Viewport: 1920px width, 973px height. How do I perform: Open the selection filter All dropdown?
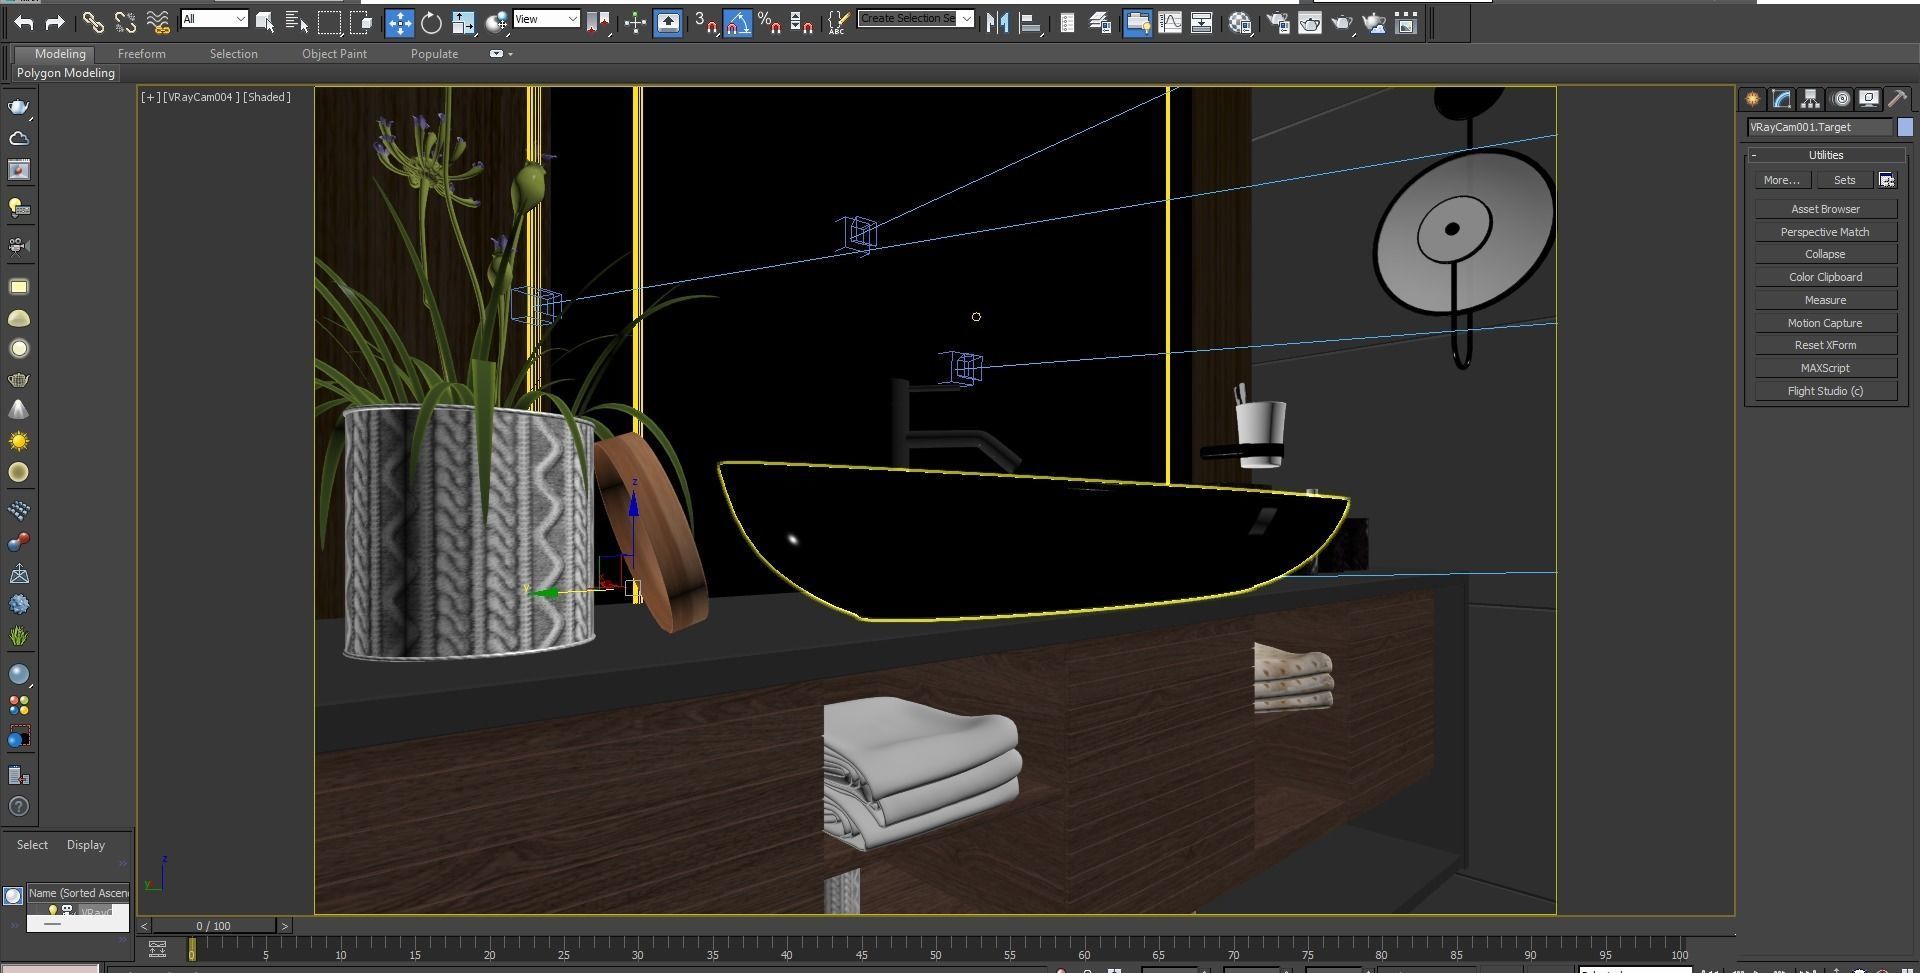(x=214, y=19)
